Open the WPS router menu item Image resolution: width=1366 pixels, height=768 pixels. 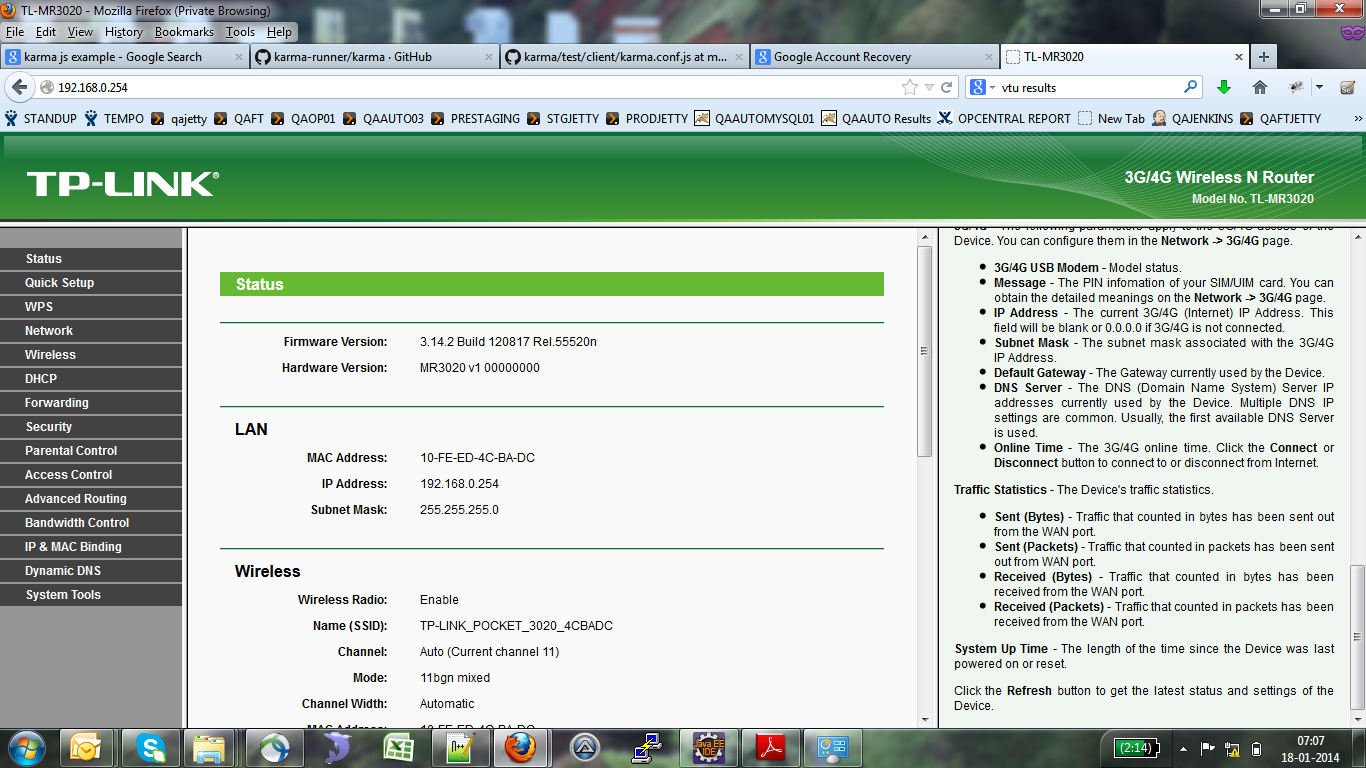pos(91,307)
